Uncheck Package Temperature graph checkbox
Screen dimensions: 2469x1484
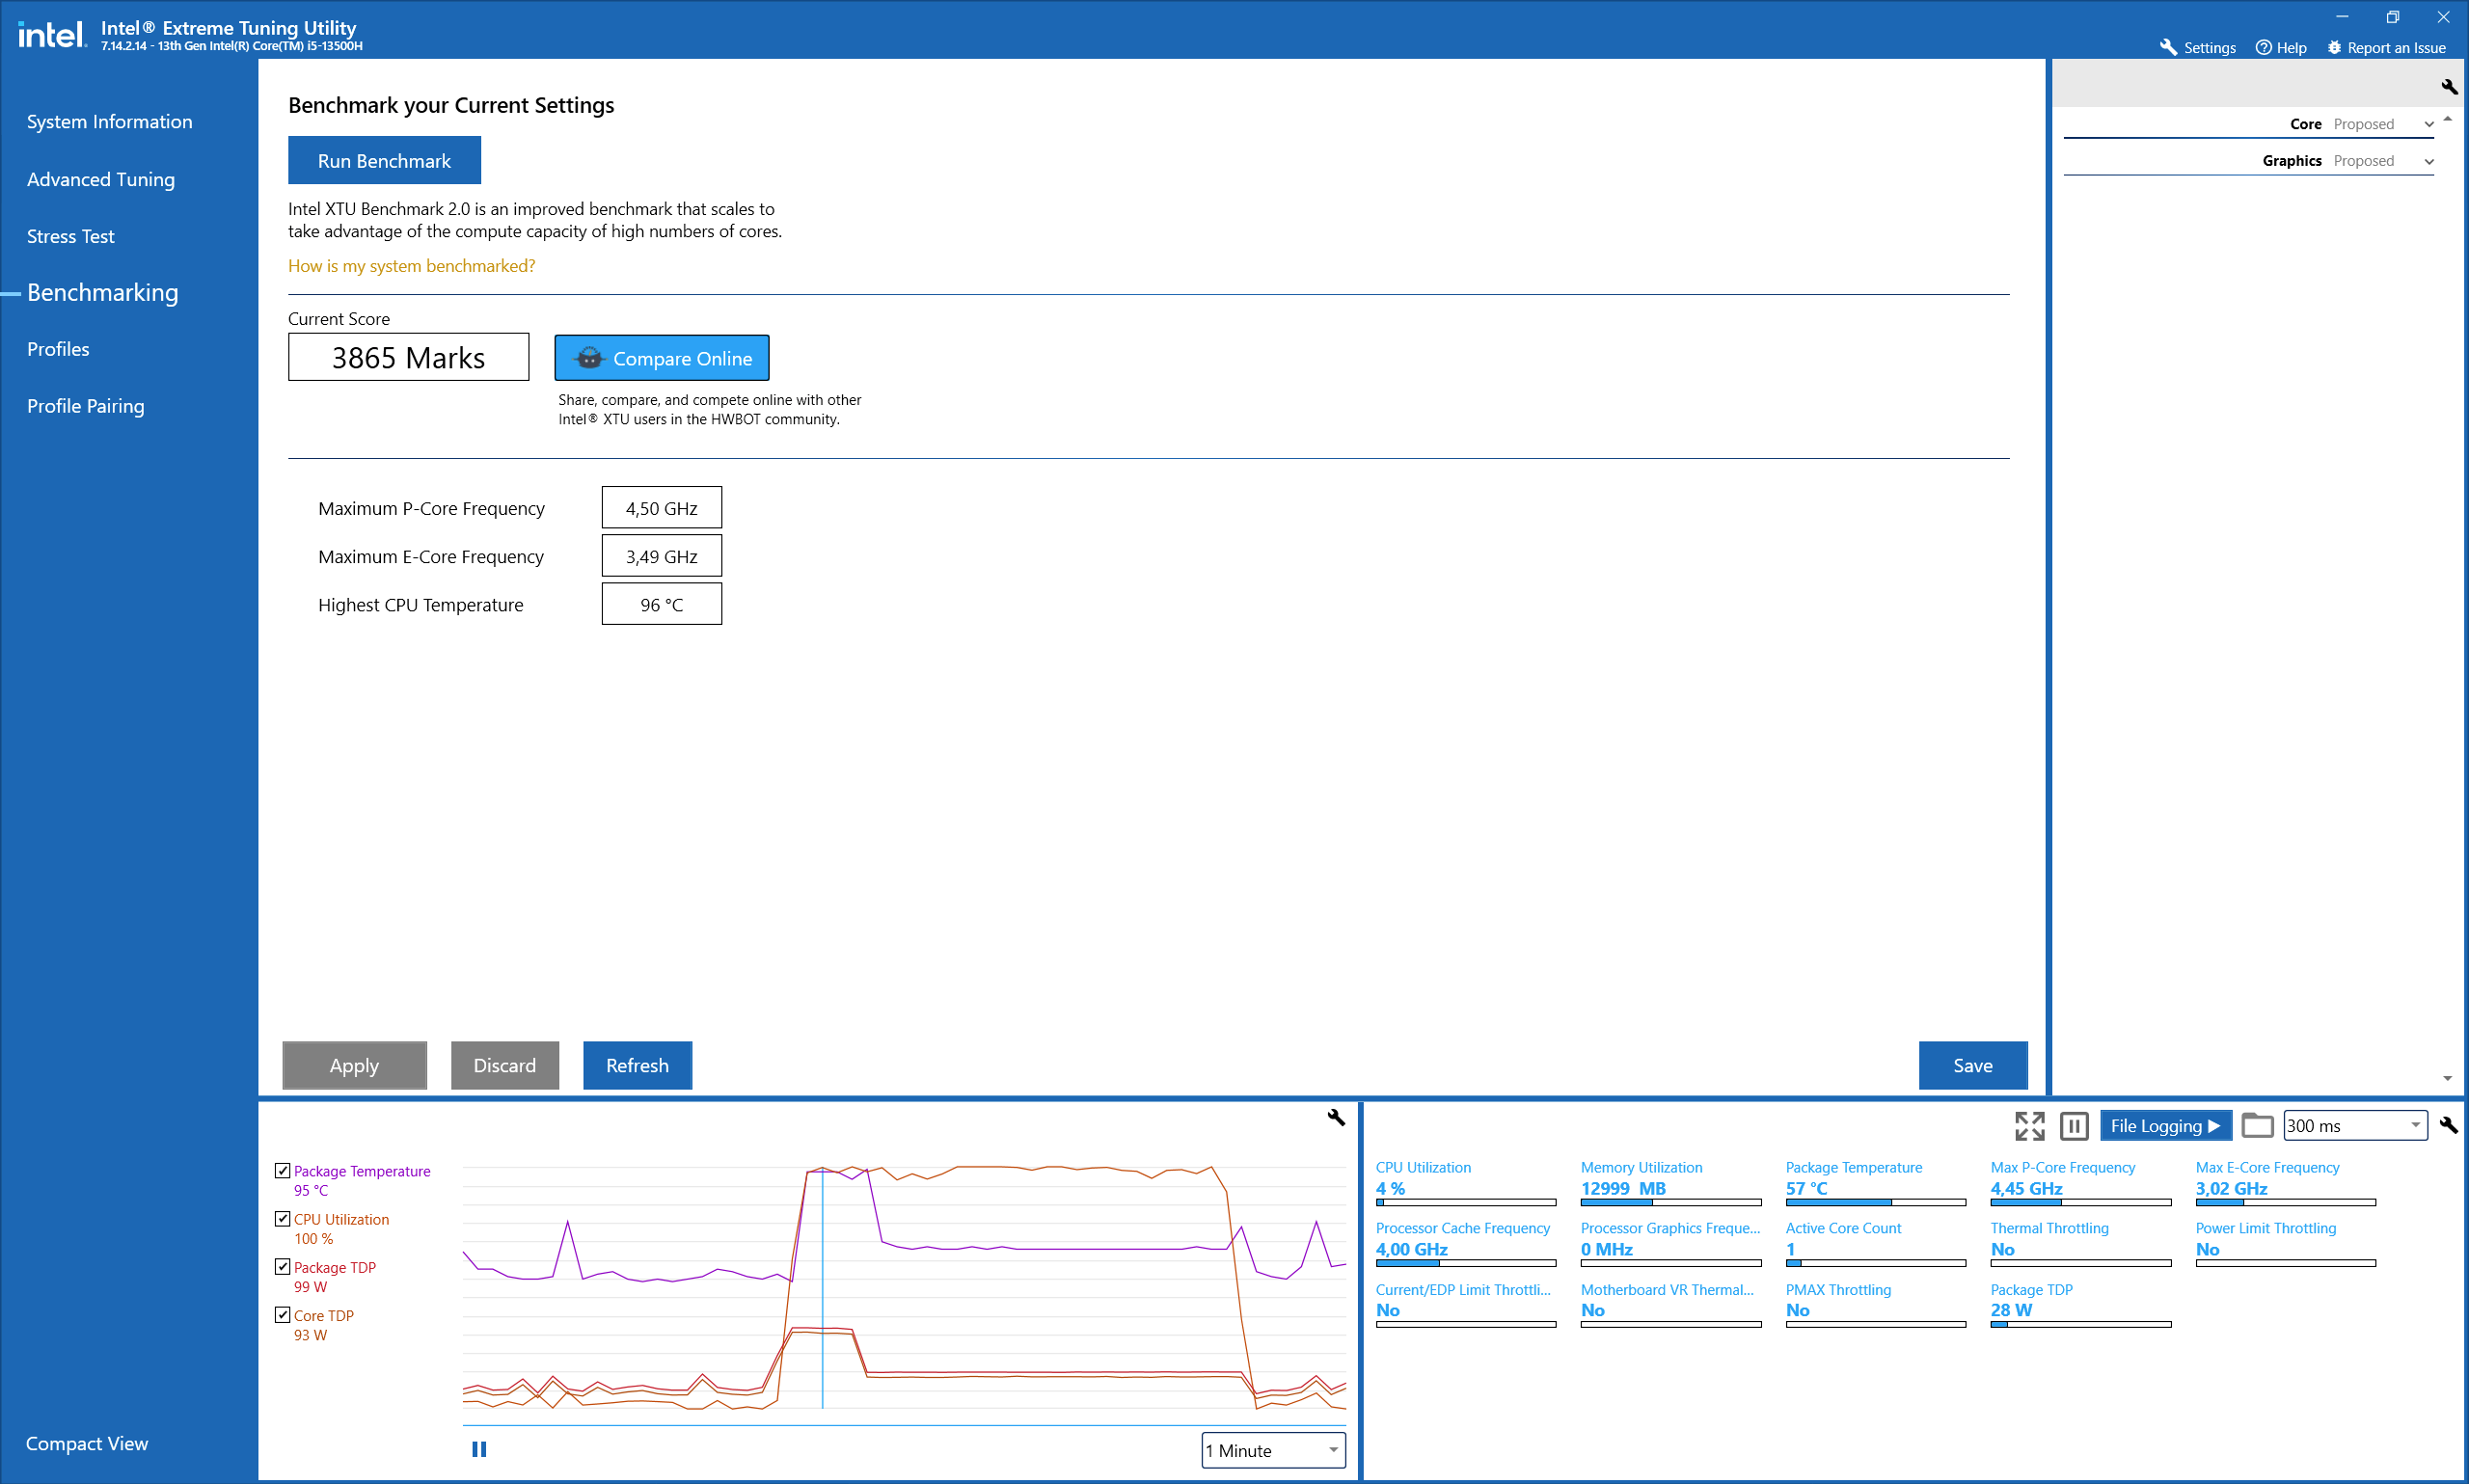click(x=283, y=1170)
